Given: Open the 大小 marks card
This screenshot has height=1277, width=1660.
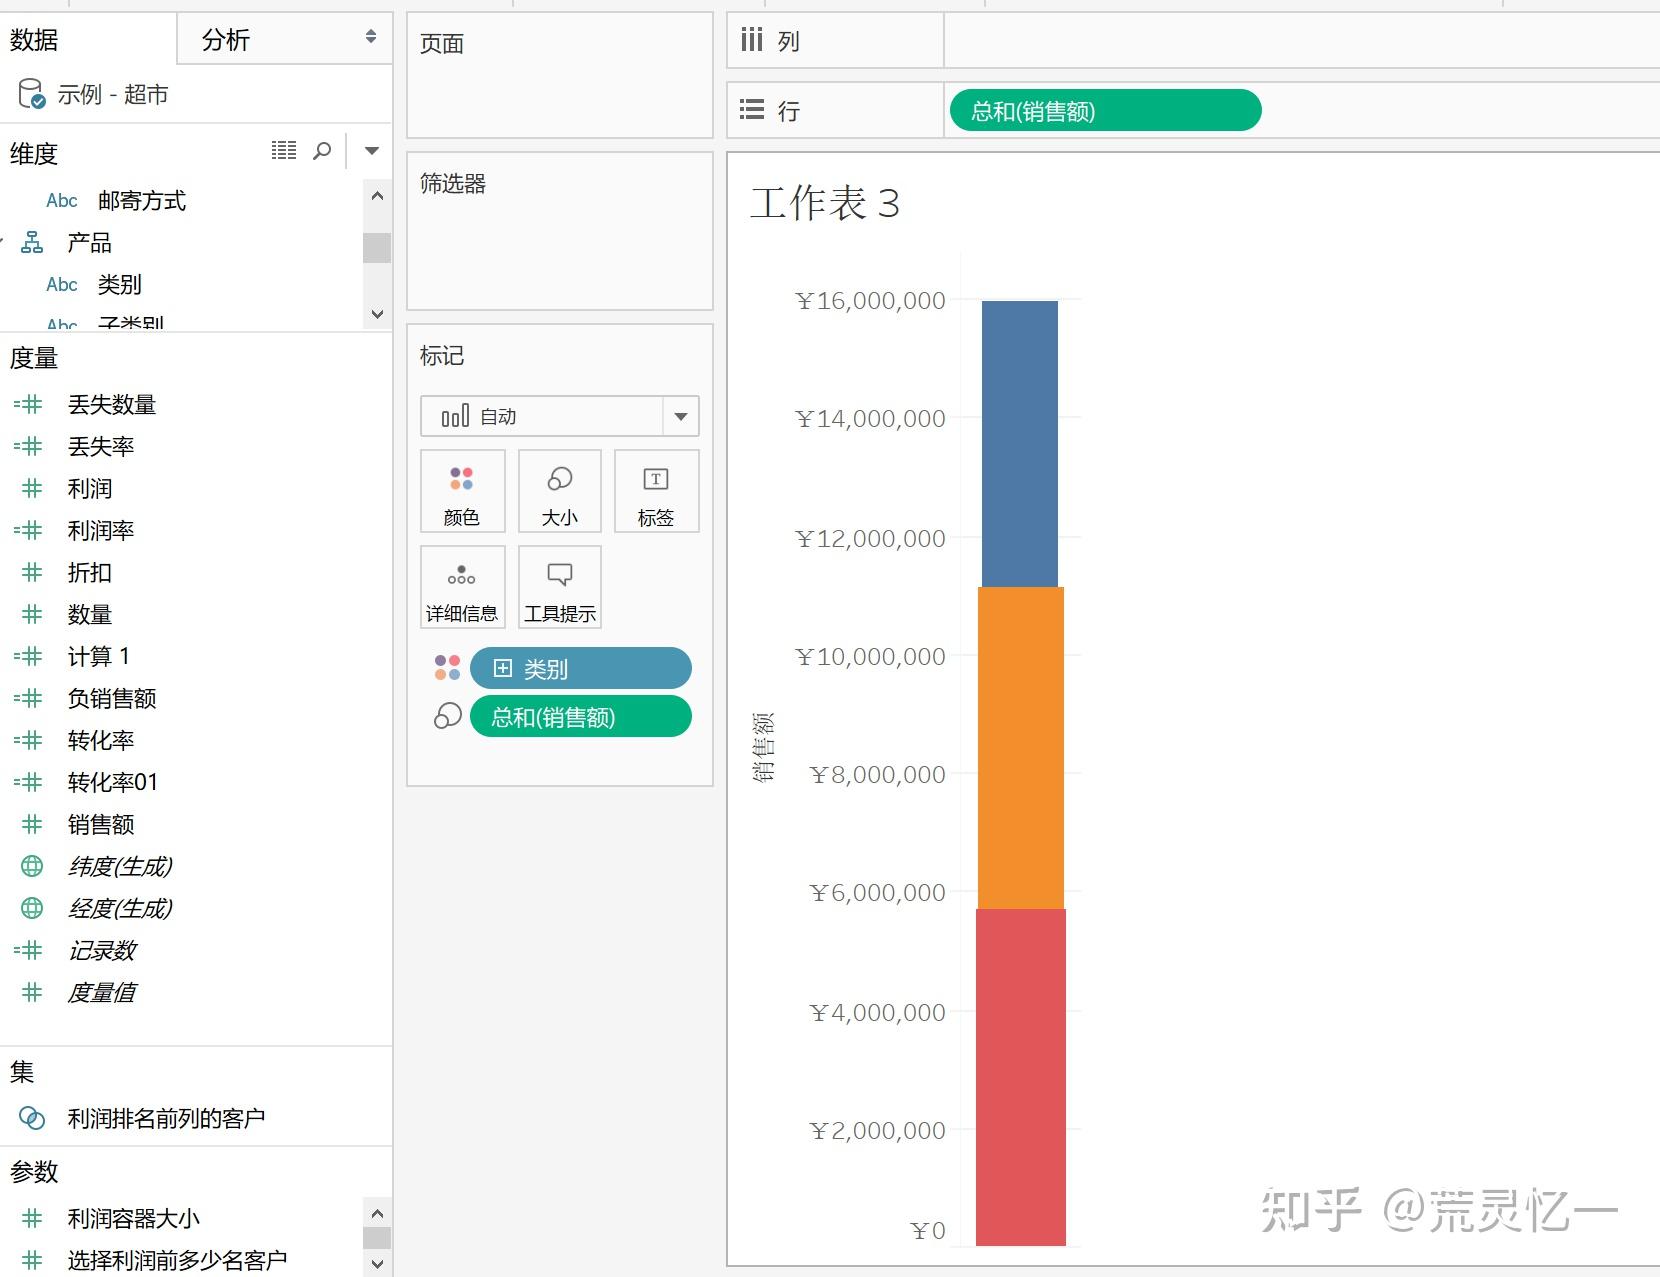Looking at the screenshot, I should pyautogui.click(x=560, y=492).
